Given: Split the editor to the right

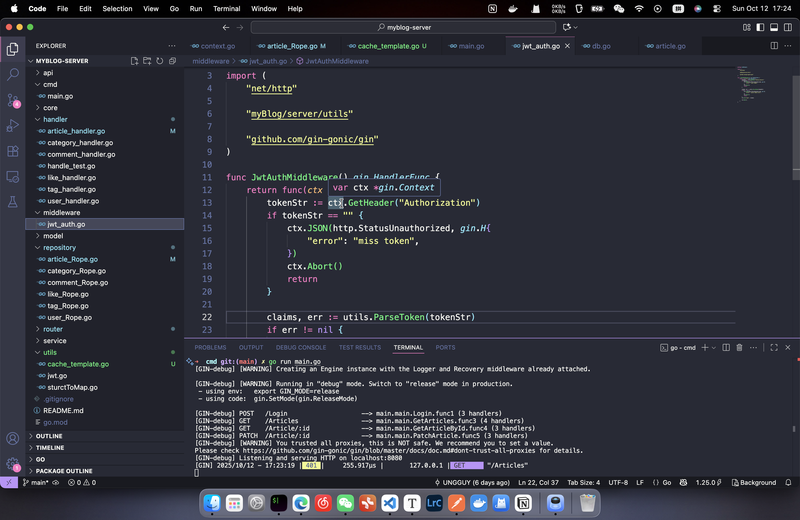Looking at the screenshot, I should pos(774,46).
